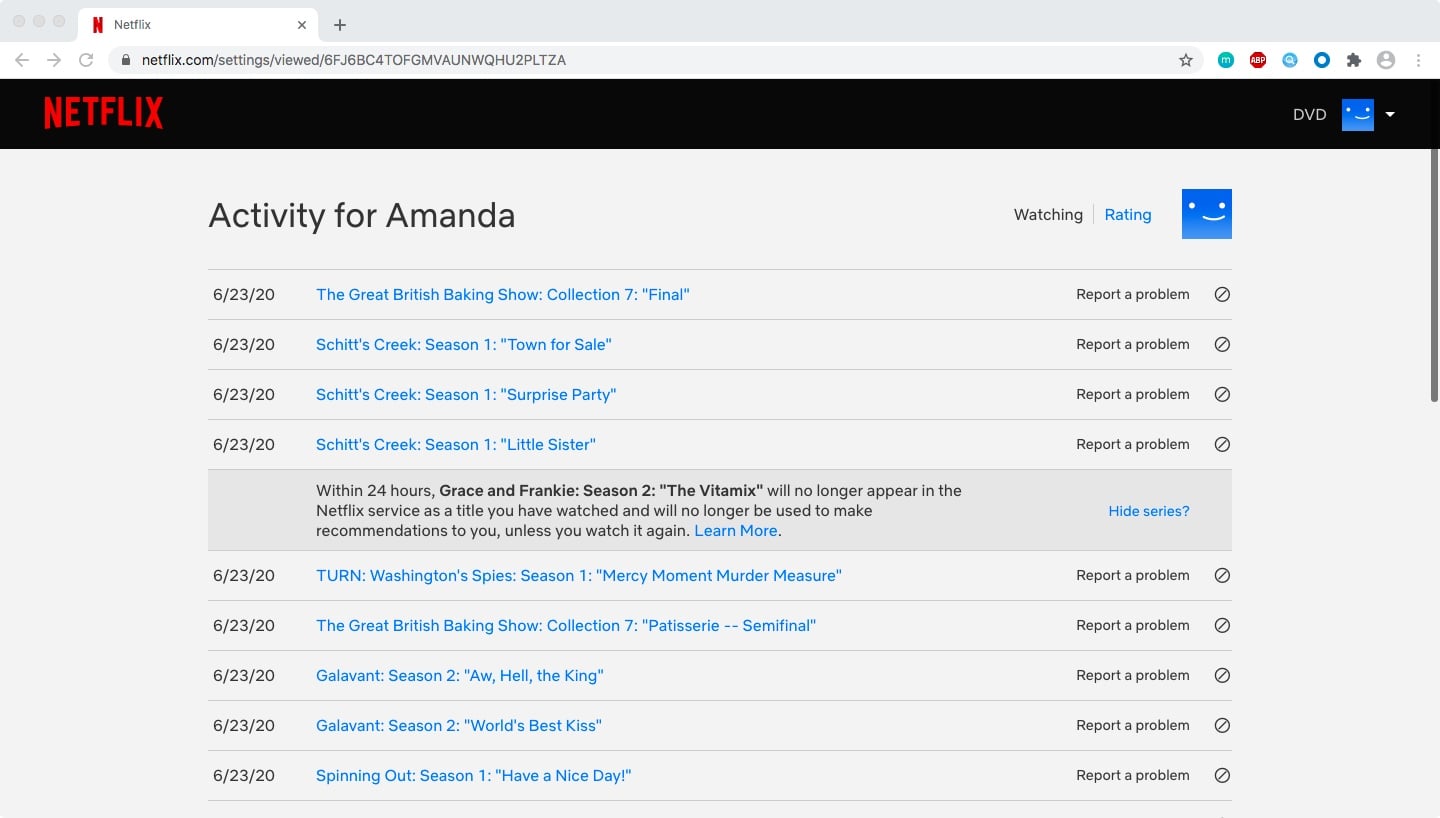Click Amanda's large profile avatar
Screen dimensions: 1440x818
[1207, 214]
